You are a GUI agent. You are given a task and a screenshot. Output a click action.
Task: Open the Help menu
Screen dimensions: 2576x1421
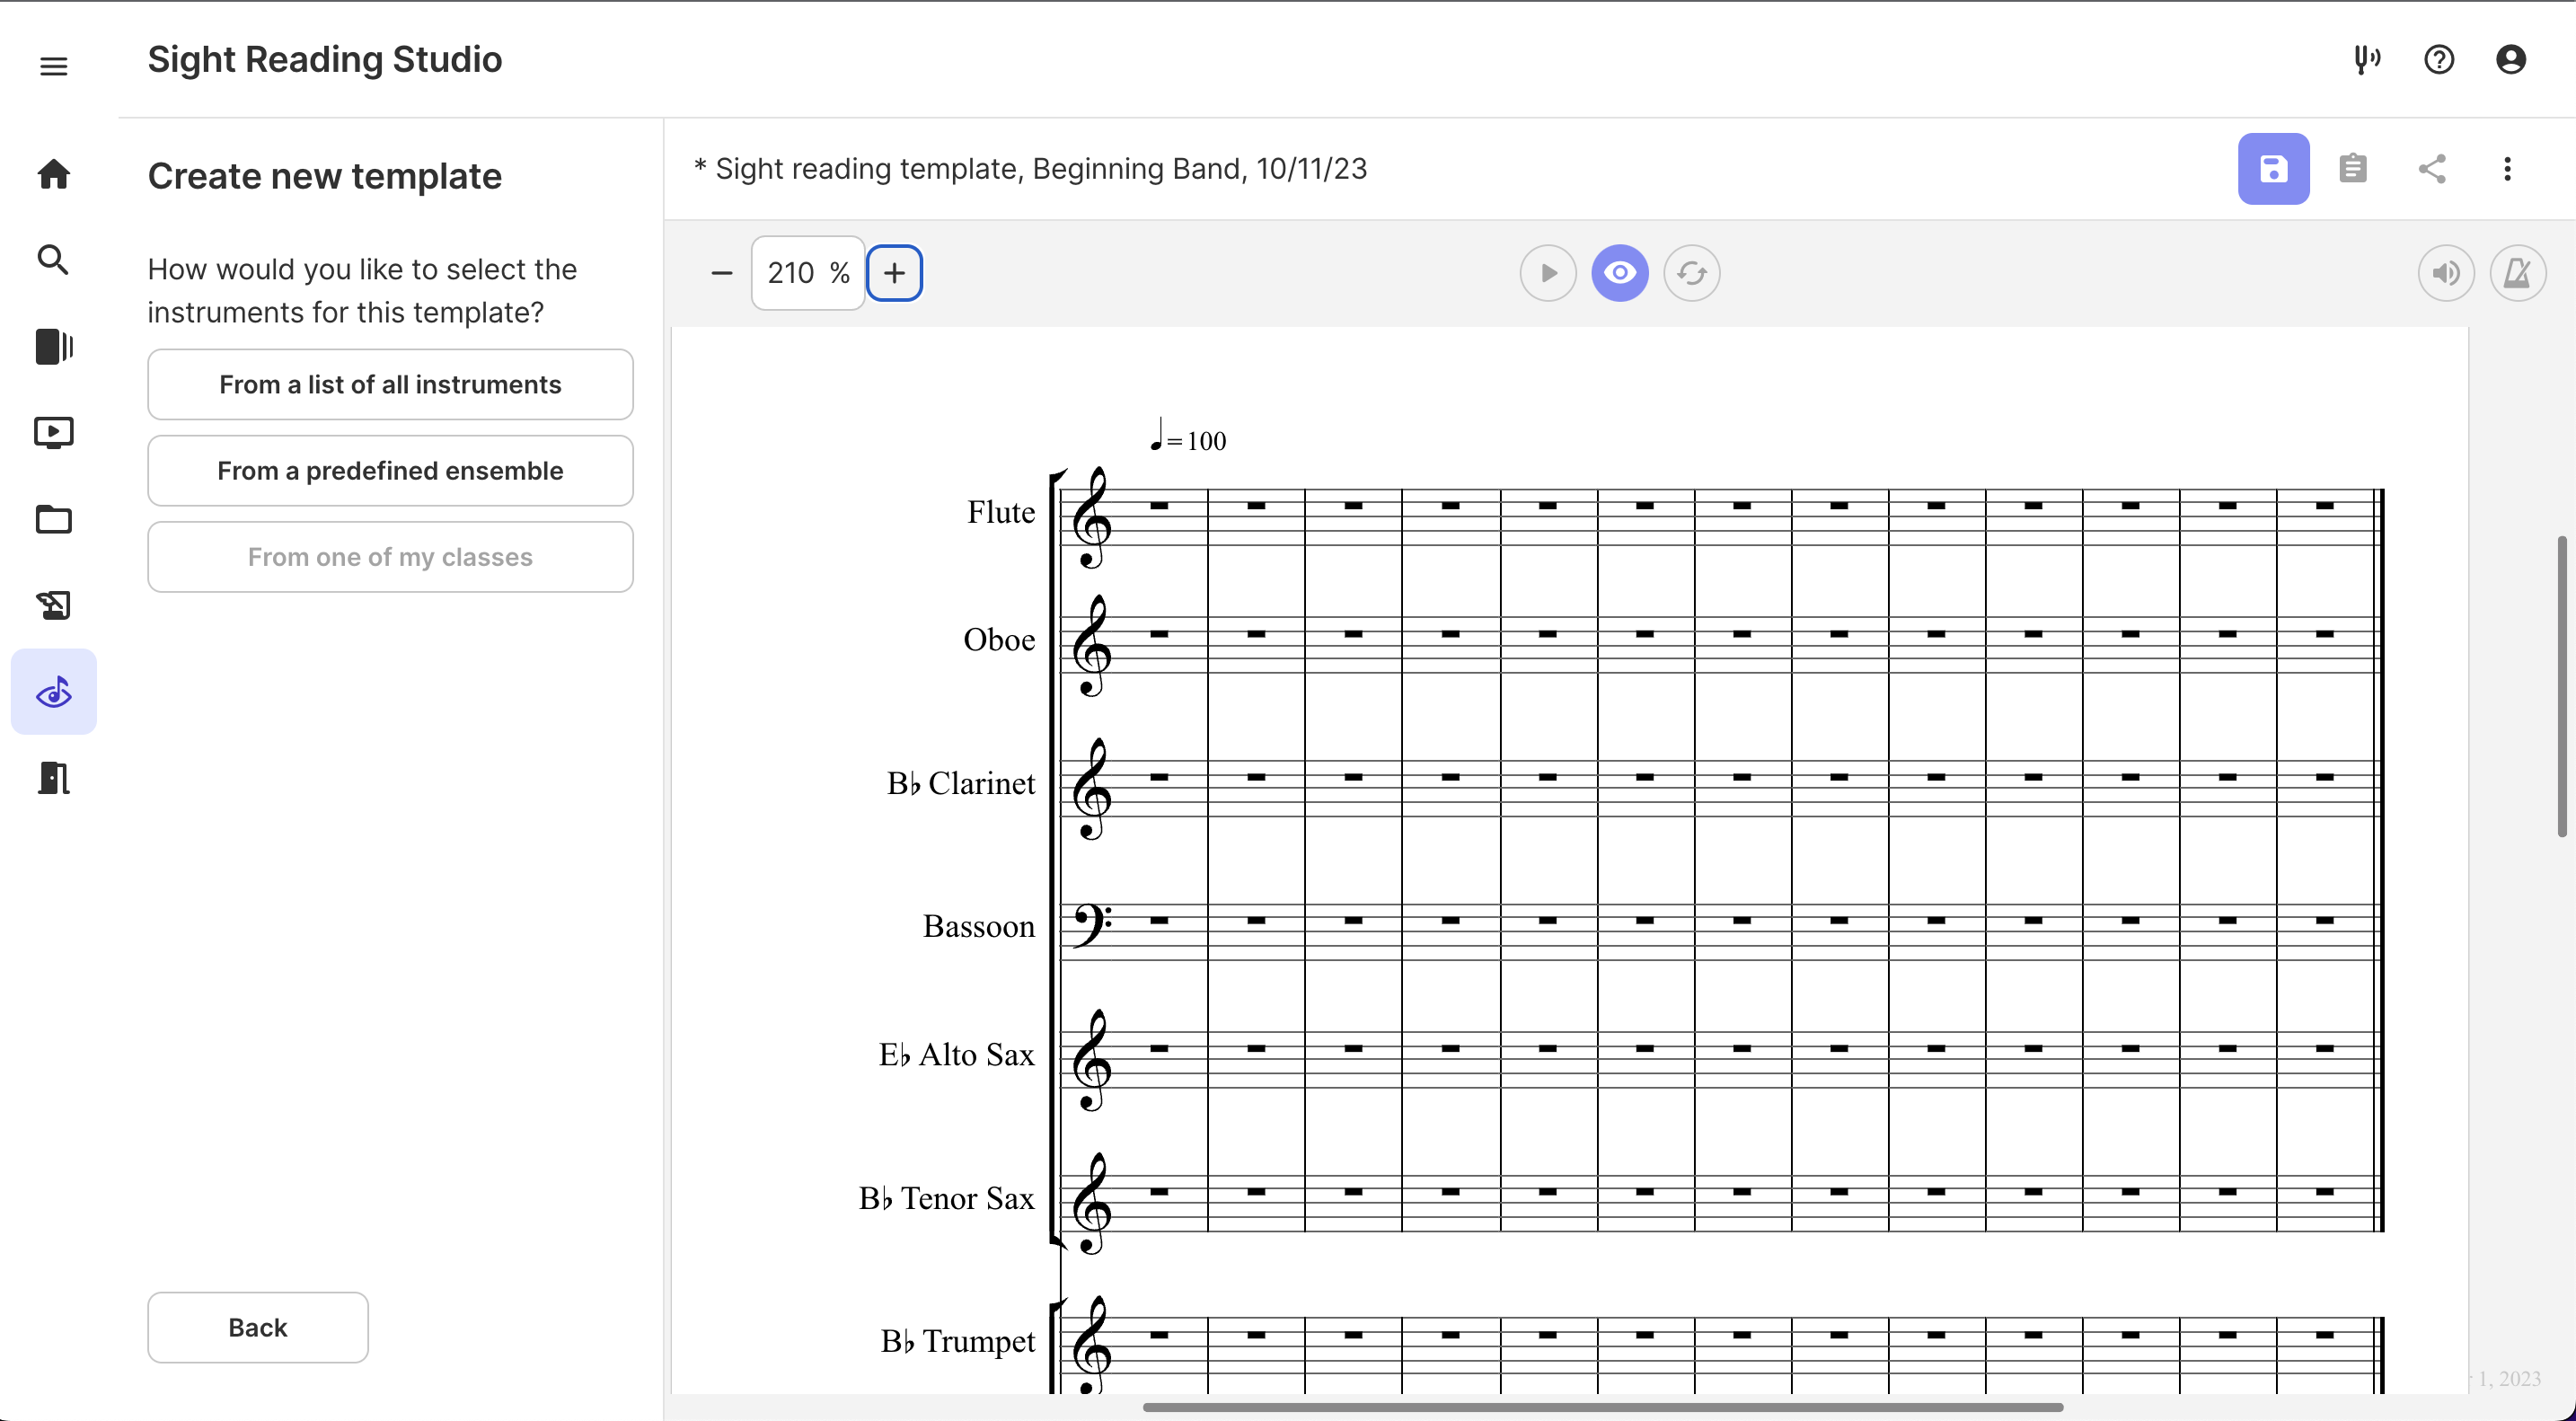pos(2439,60)
